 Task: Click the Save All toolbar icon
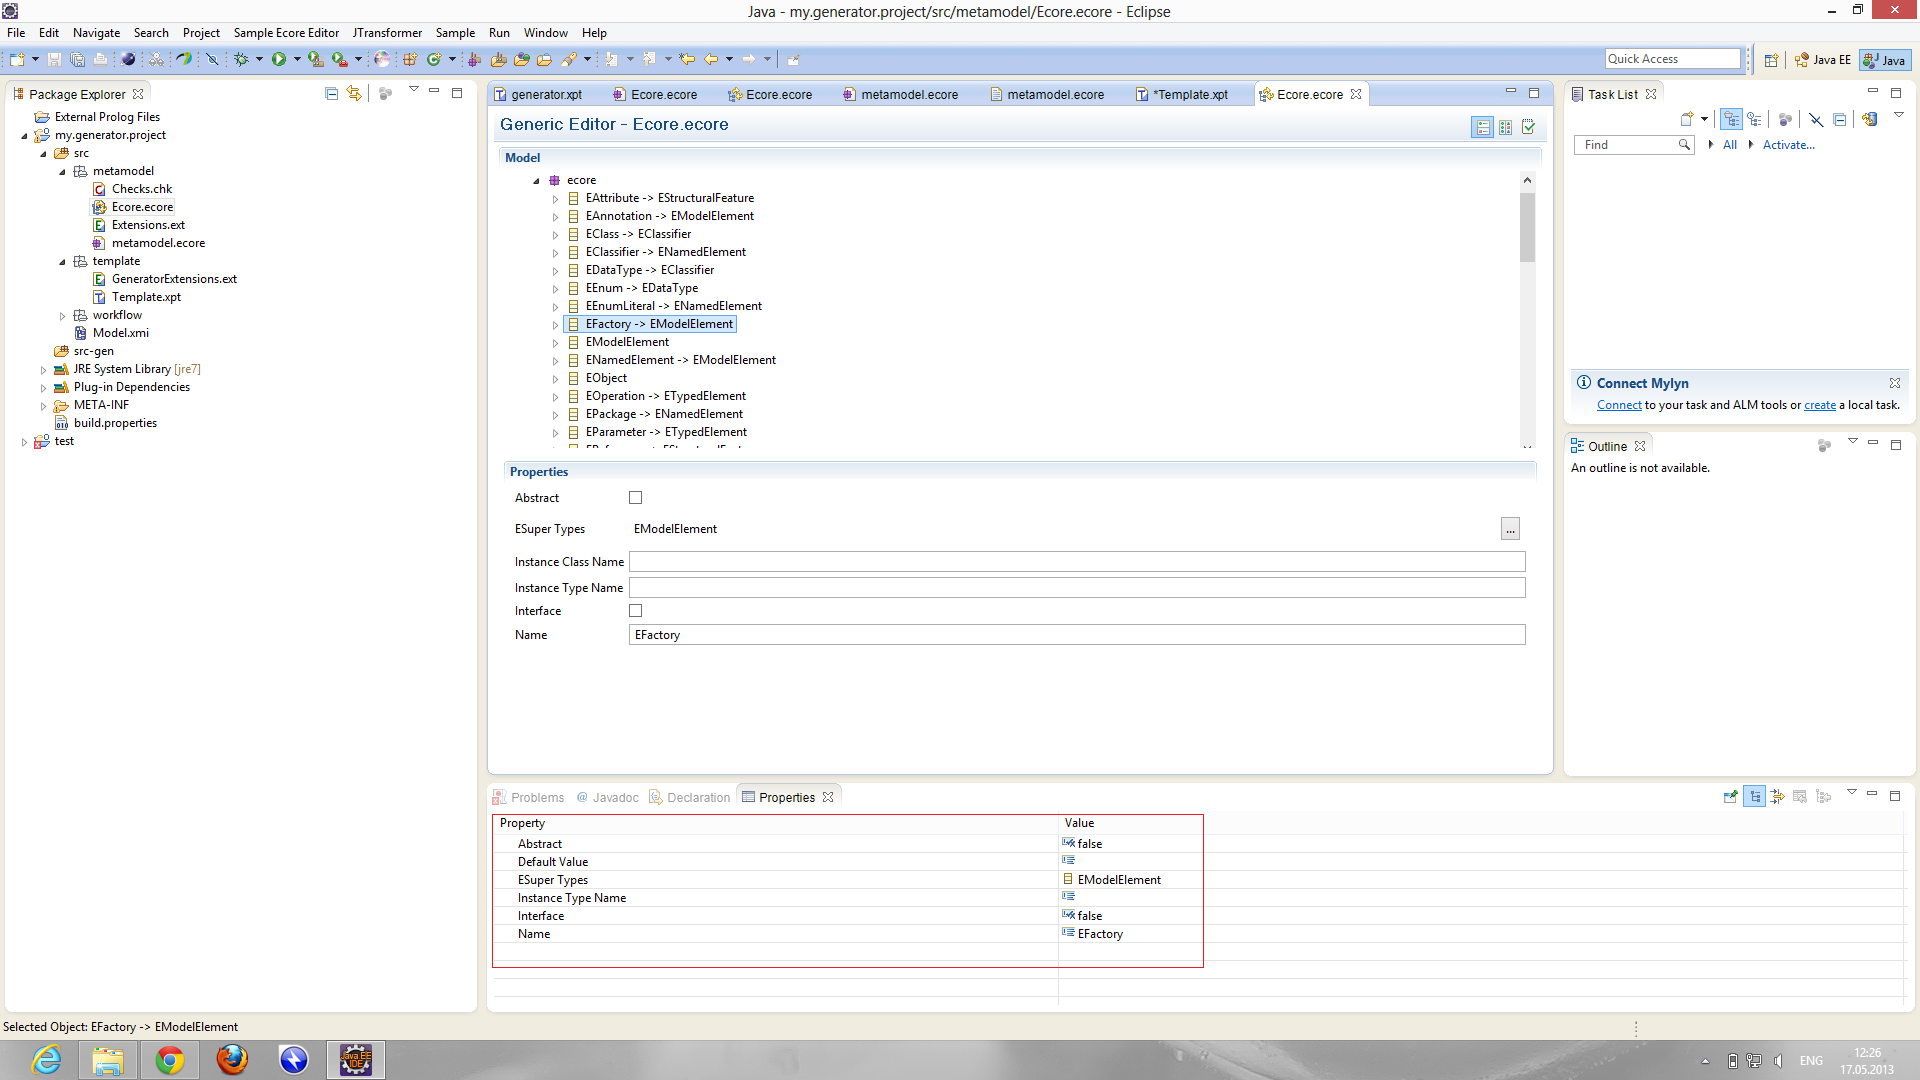pyautogui.click(x=77, y=60)
